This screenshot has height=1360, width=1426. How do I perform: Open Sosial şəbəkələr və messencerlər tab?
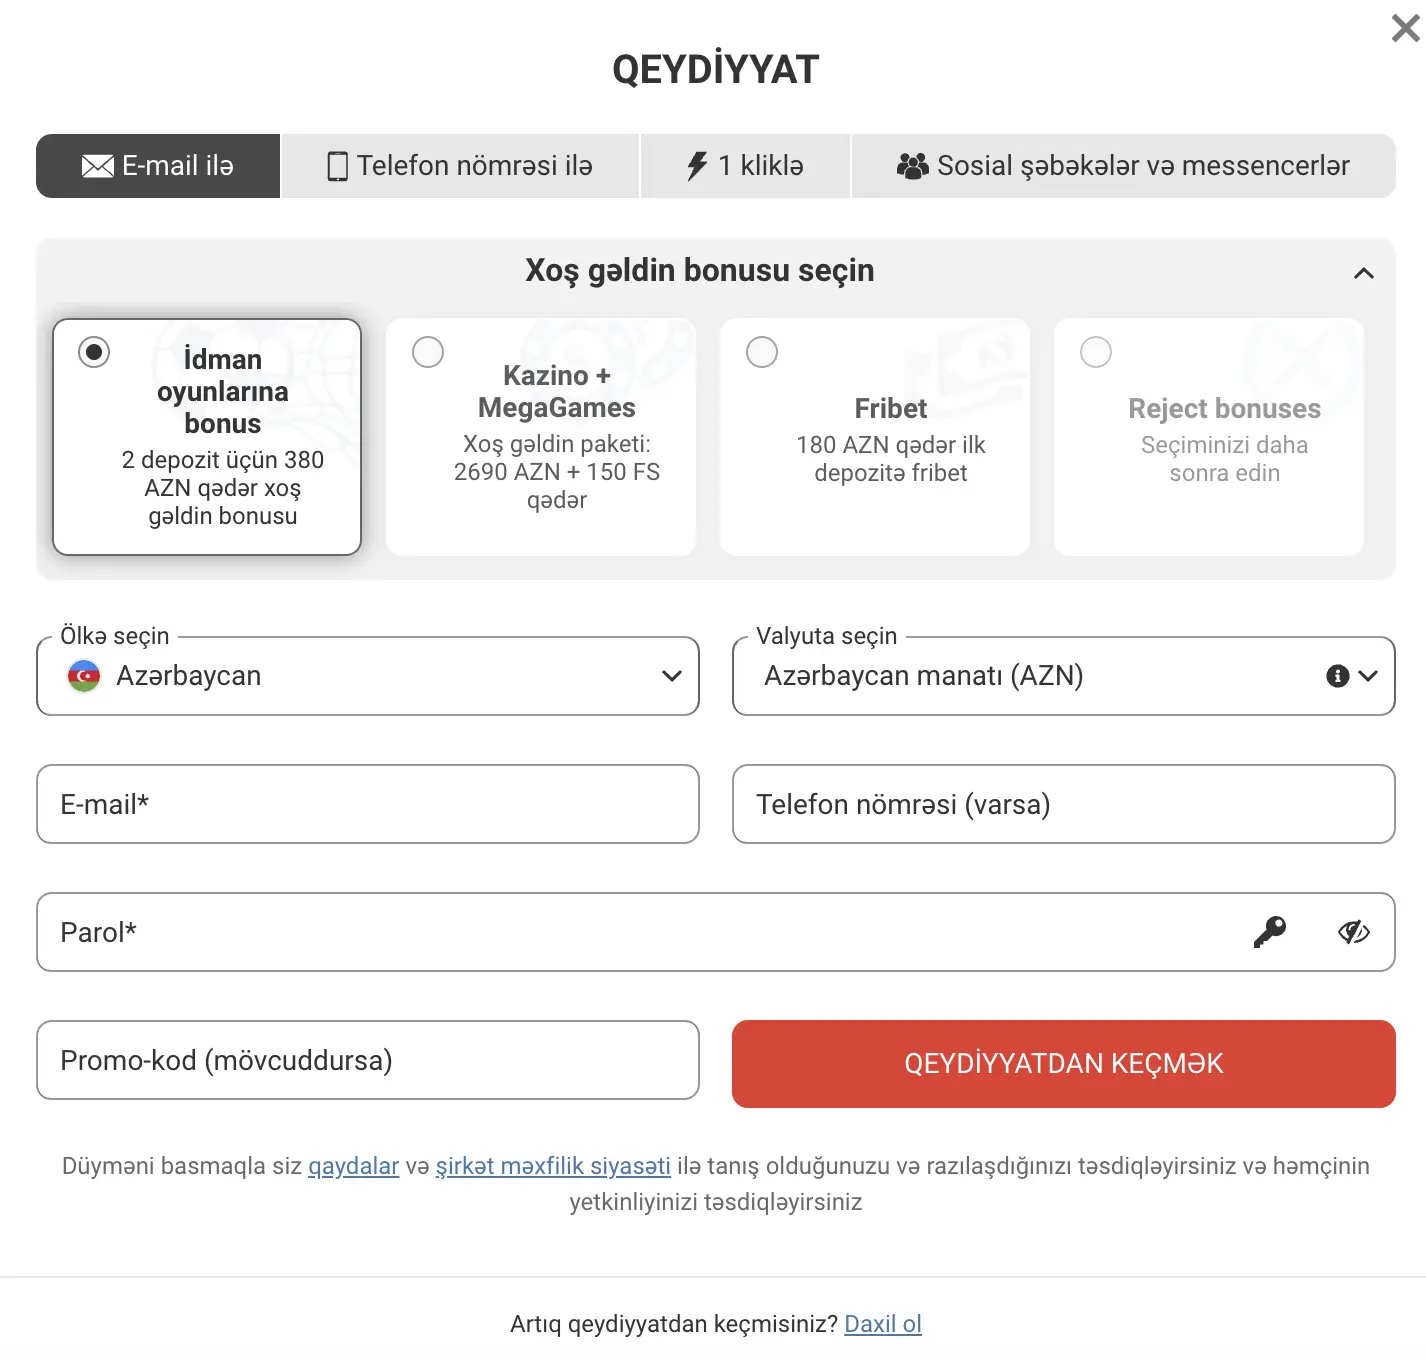1124,166
